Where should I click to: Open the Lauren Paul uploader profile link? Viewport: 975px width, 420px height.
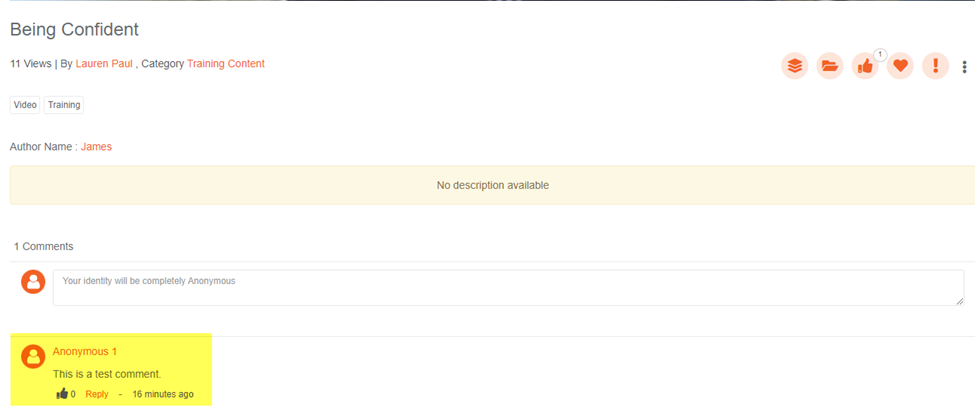point(104,64)
